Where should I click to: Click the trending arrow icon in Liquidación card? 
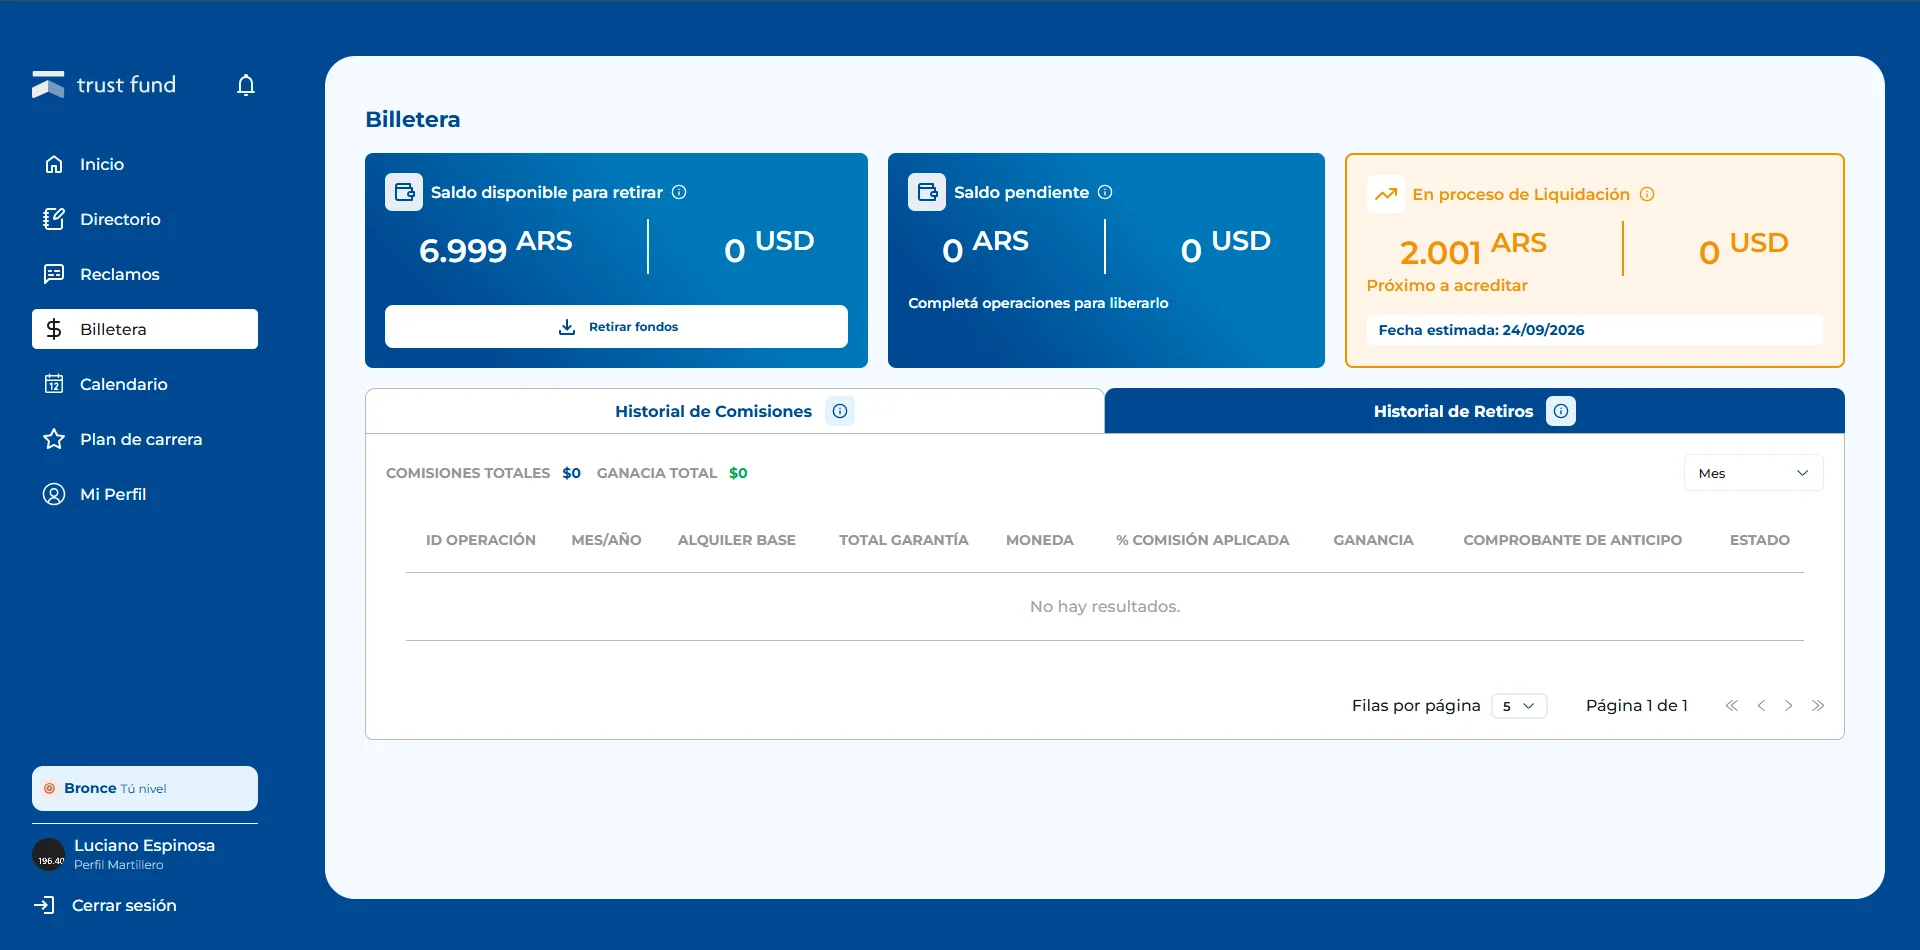tap(1386, 194)
